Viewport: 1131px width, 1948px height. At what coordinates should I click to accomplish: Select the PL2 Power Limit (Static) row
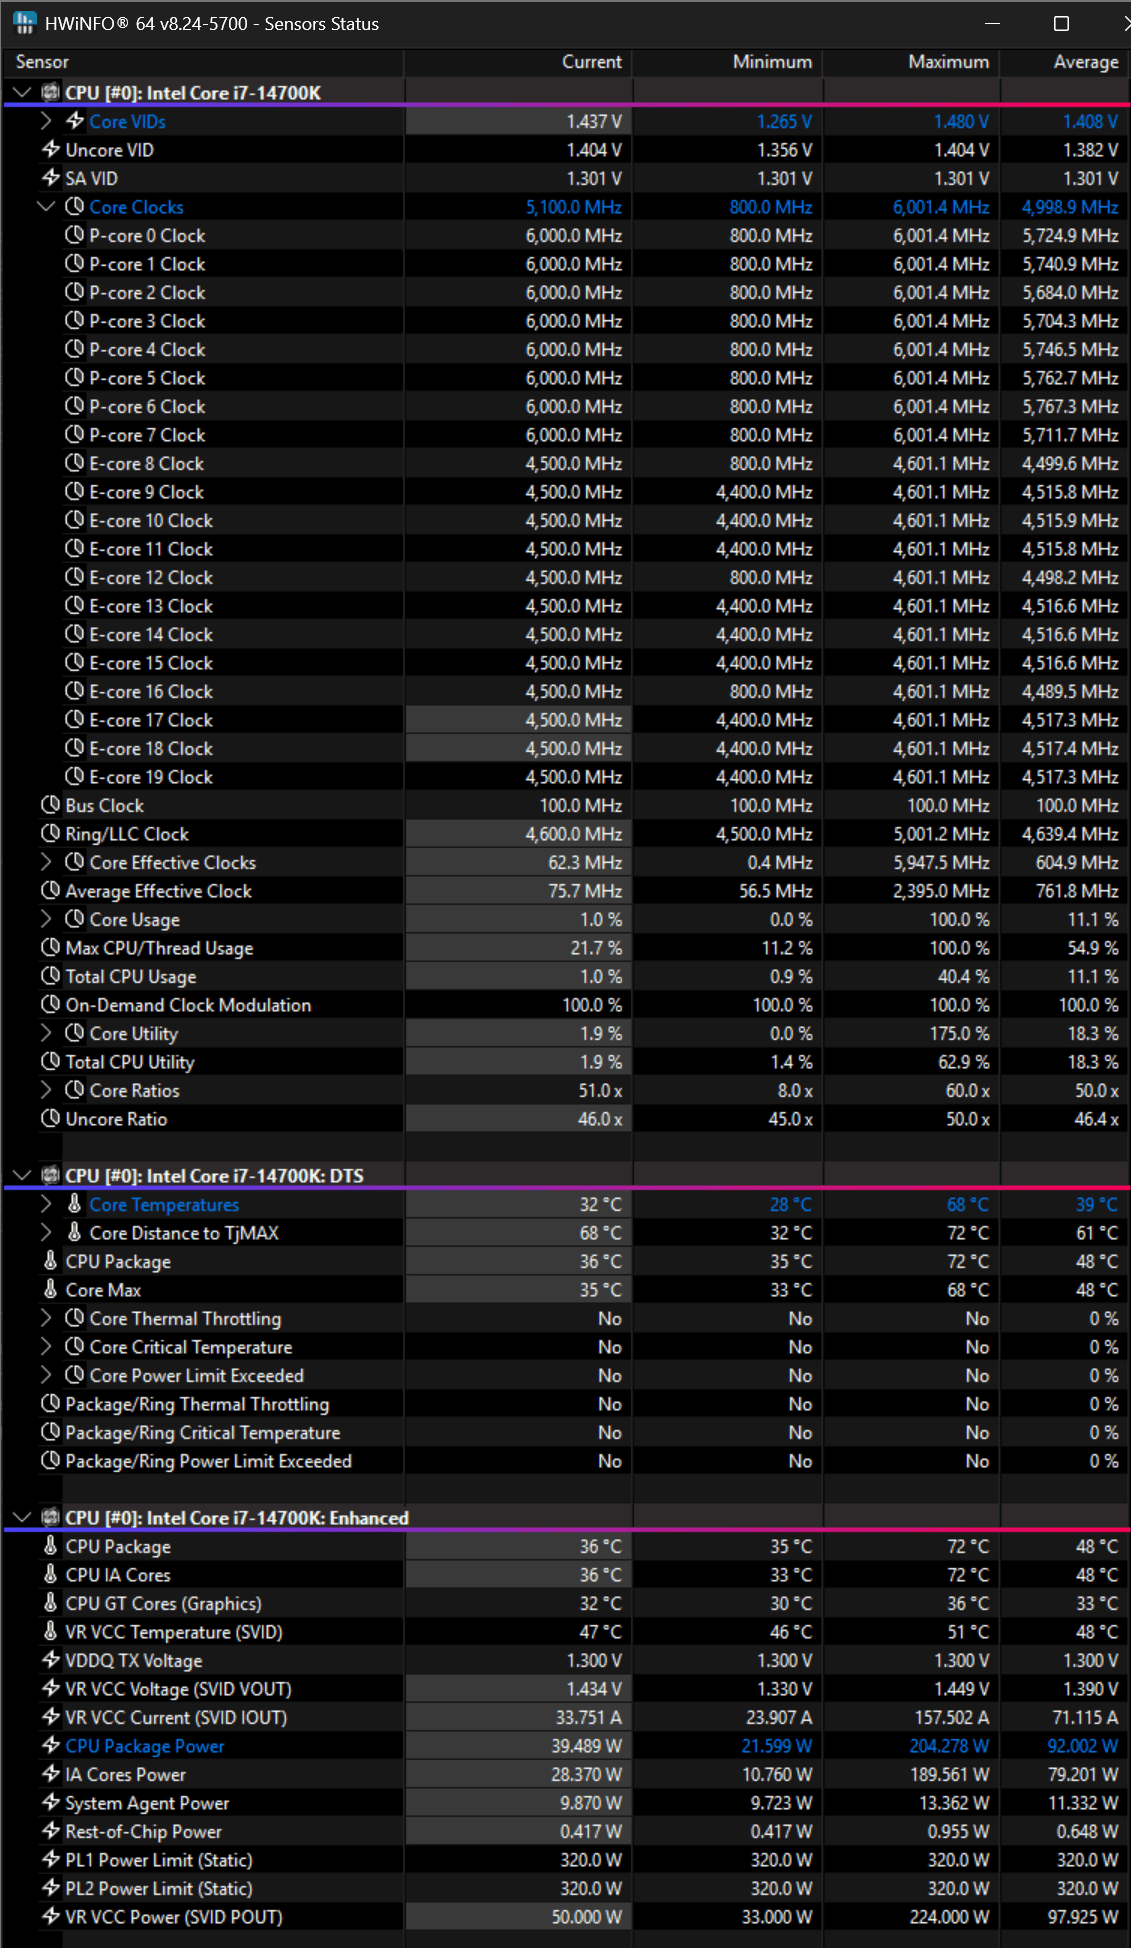[566, 1888]
